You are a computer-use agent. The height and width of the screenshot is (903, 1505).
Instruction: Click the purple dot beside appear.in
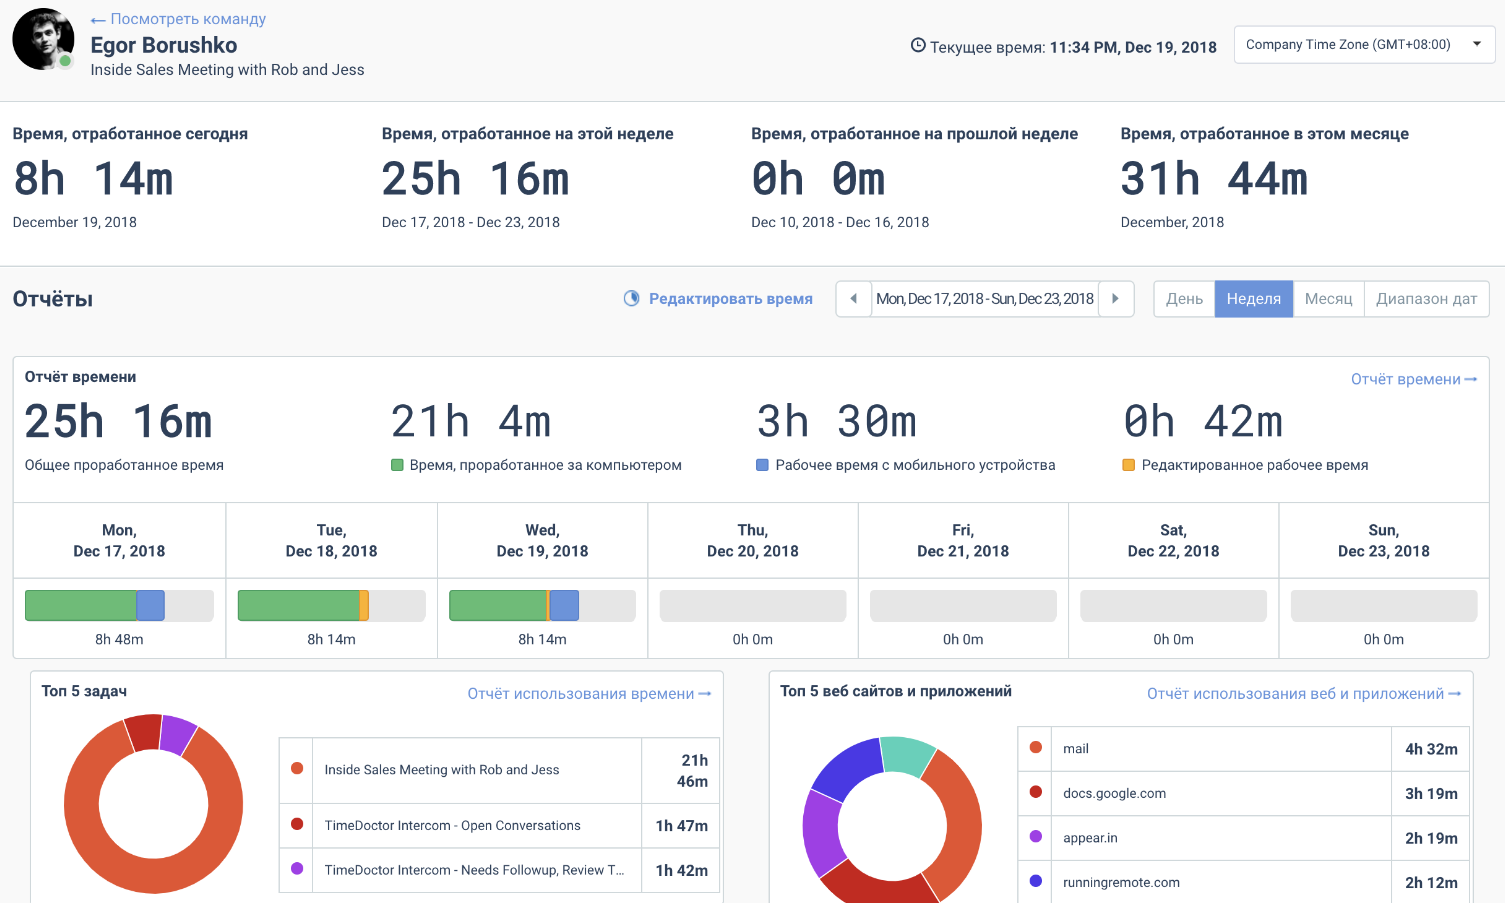click(x=1035, y=836)
